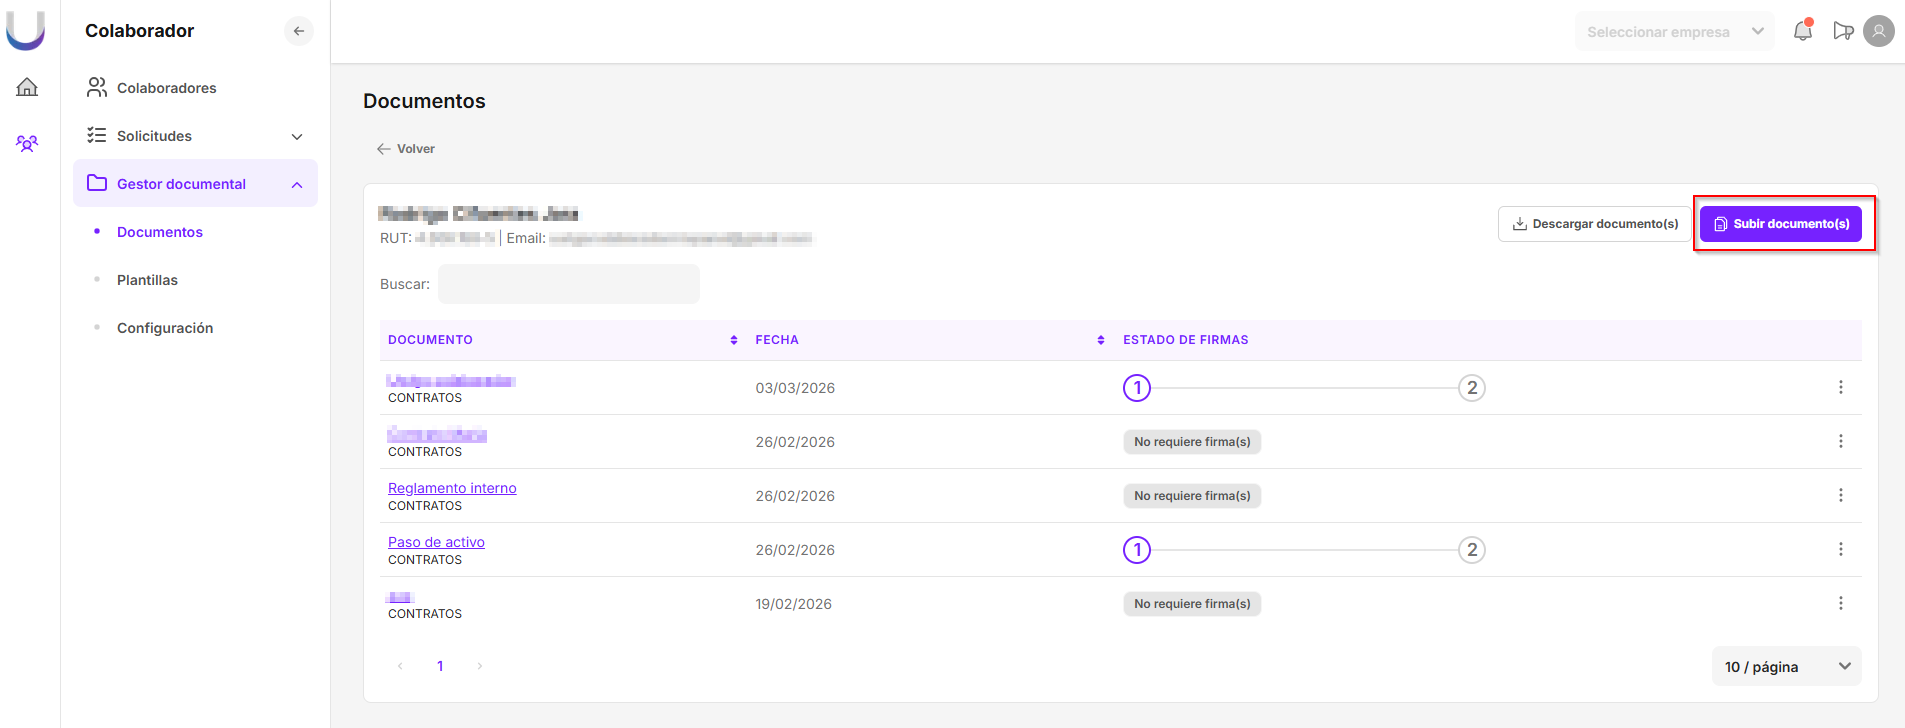Collapse the sidebar with the back arrow

[x=298, y=31]
